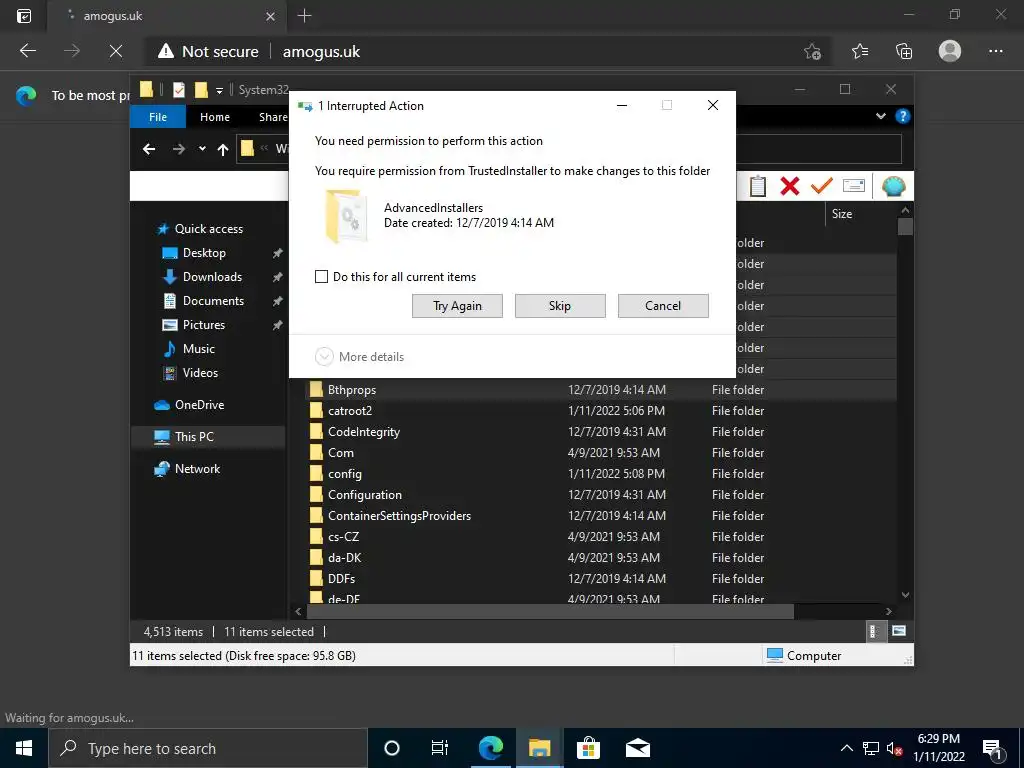Open Edge tab actions menu icon
This screenshot has height=768, width=1024.
[x=24, y=16]
